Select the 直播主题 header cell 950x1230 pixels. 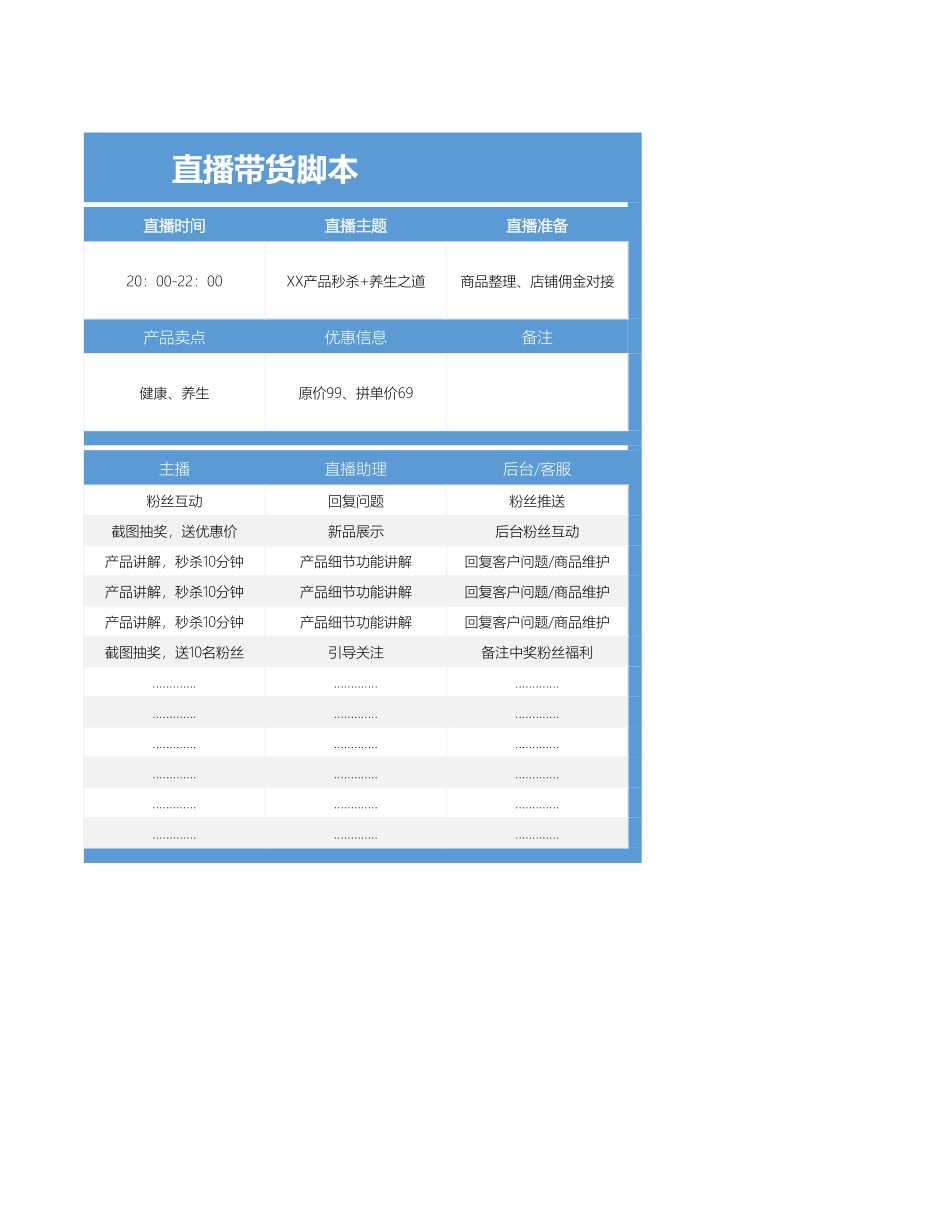coord(356,226)
